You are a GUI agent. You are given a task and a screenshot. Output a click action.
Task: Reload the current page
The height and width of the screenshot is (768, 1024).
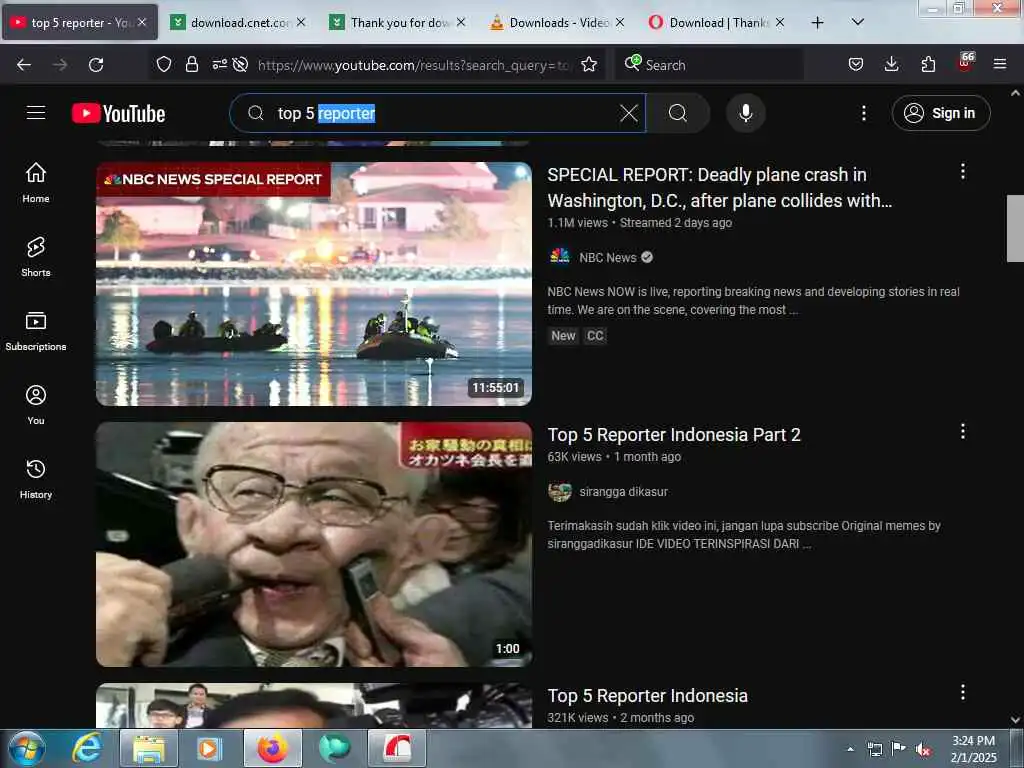(96, 65)
